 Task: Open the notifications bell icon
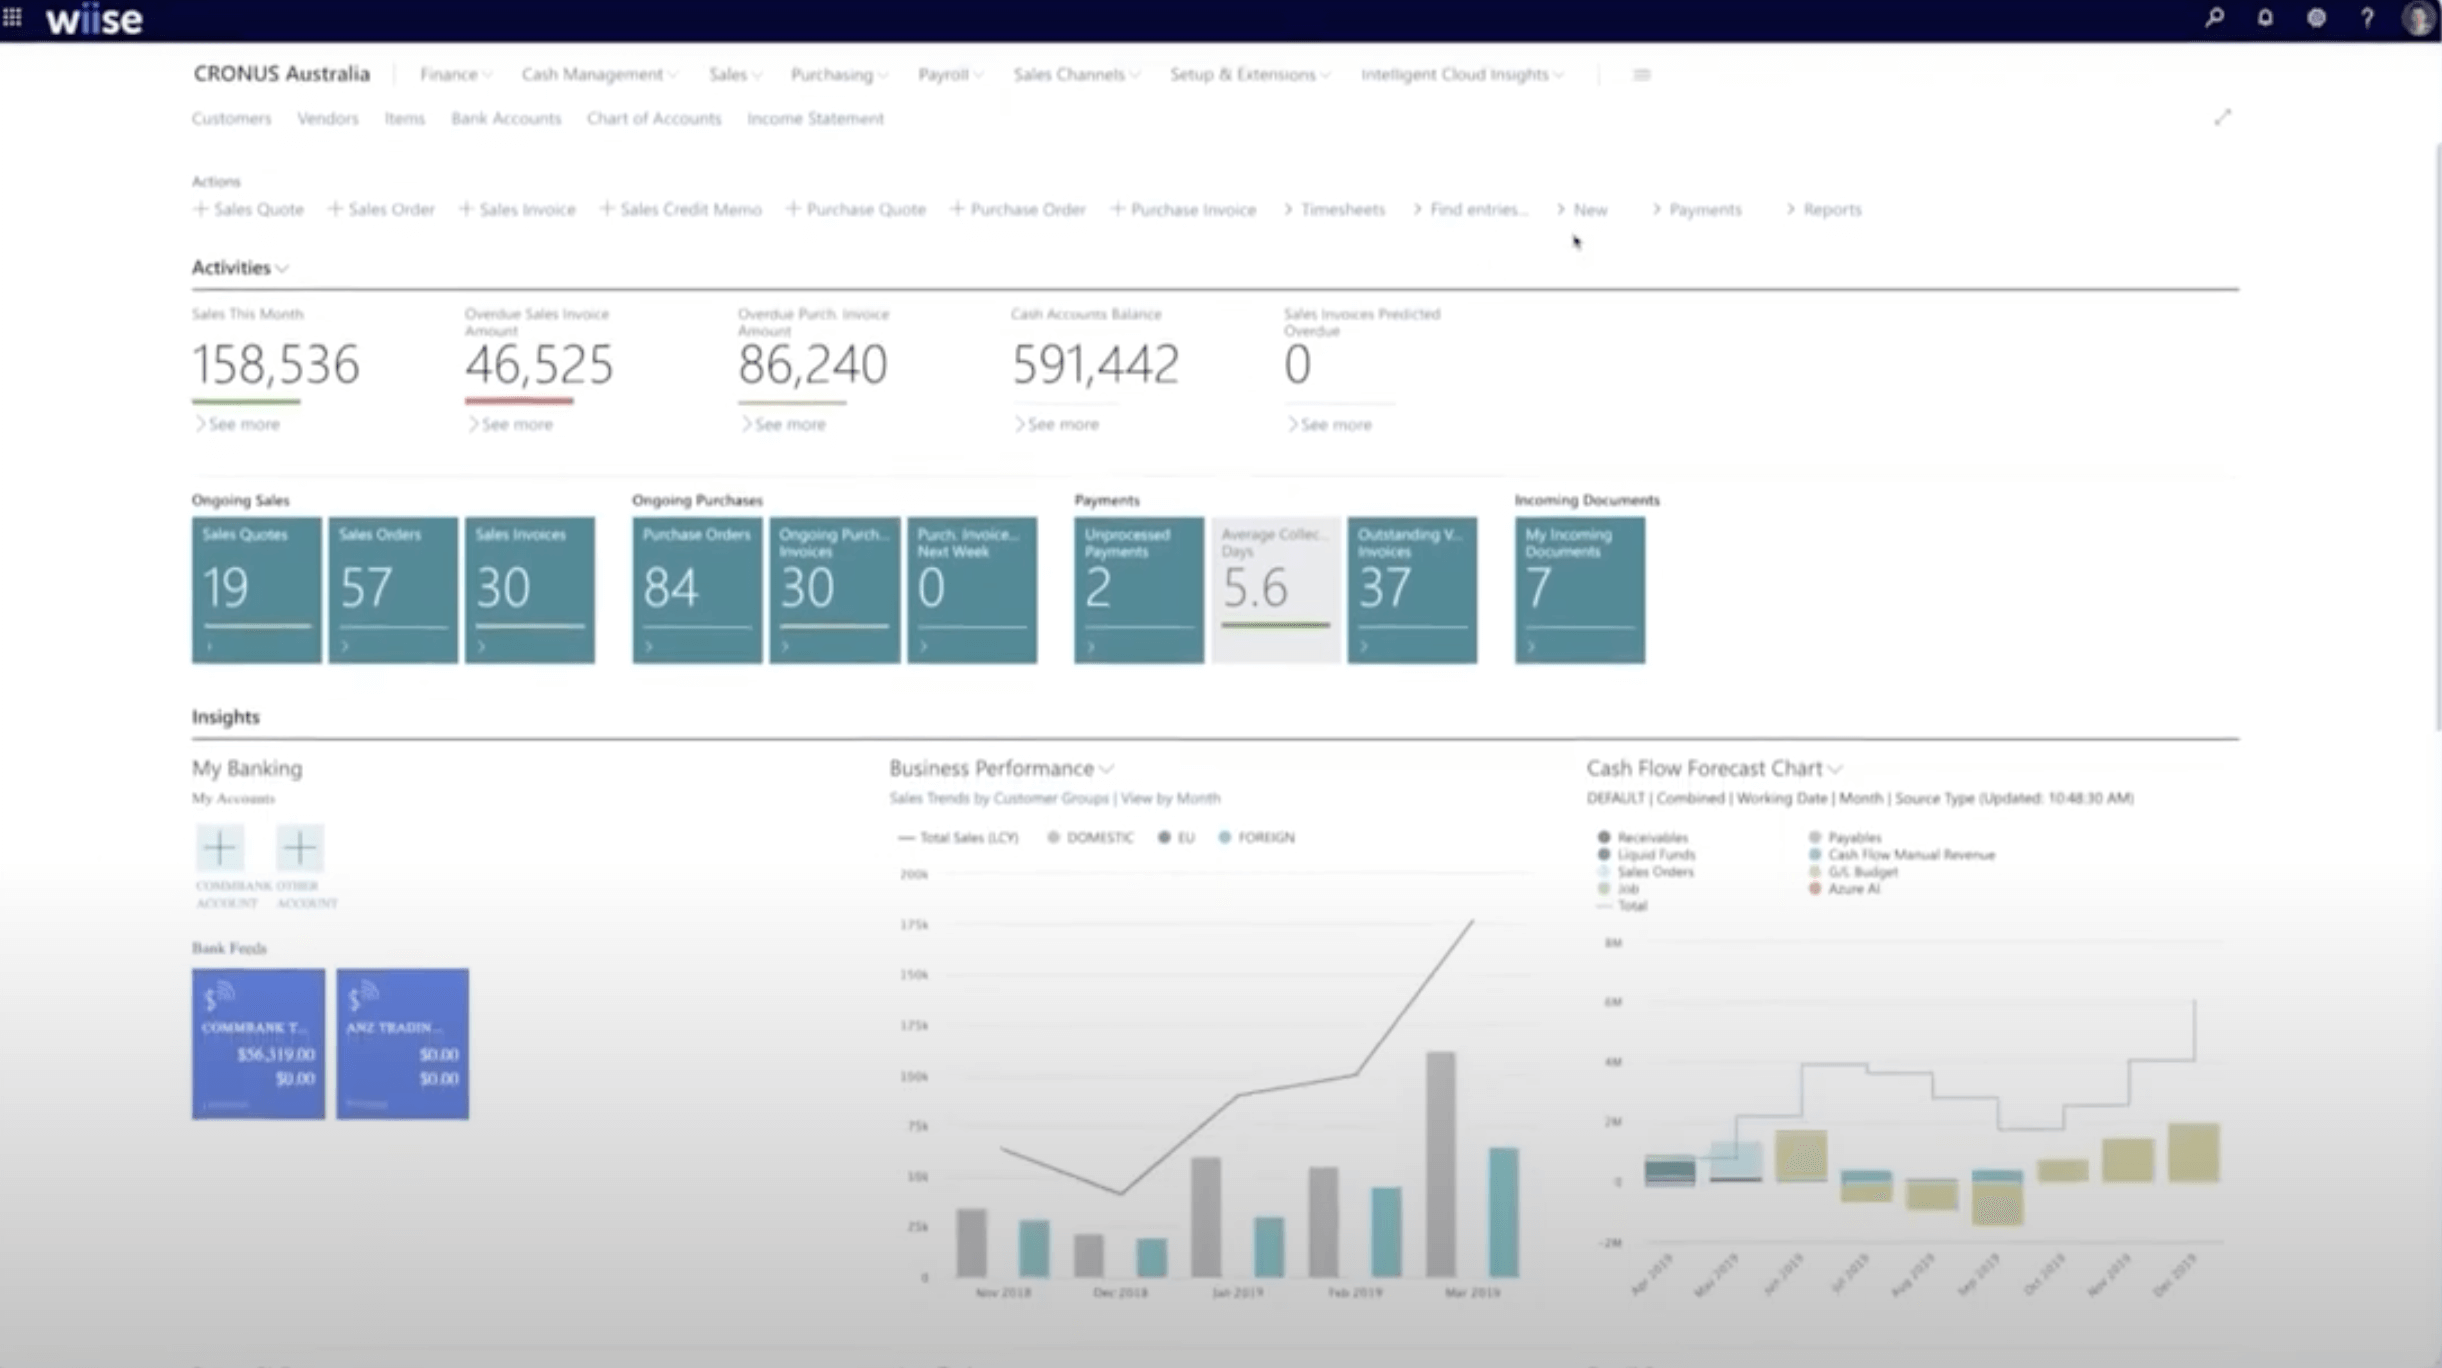pos(2265,18)
